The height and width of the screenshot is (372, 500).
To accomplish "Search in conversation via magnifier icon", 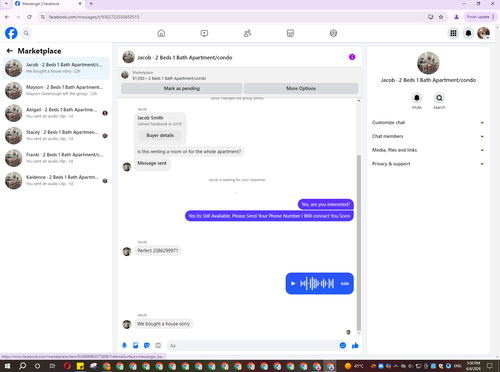I will (x=439, y=98).
